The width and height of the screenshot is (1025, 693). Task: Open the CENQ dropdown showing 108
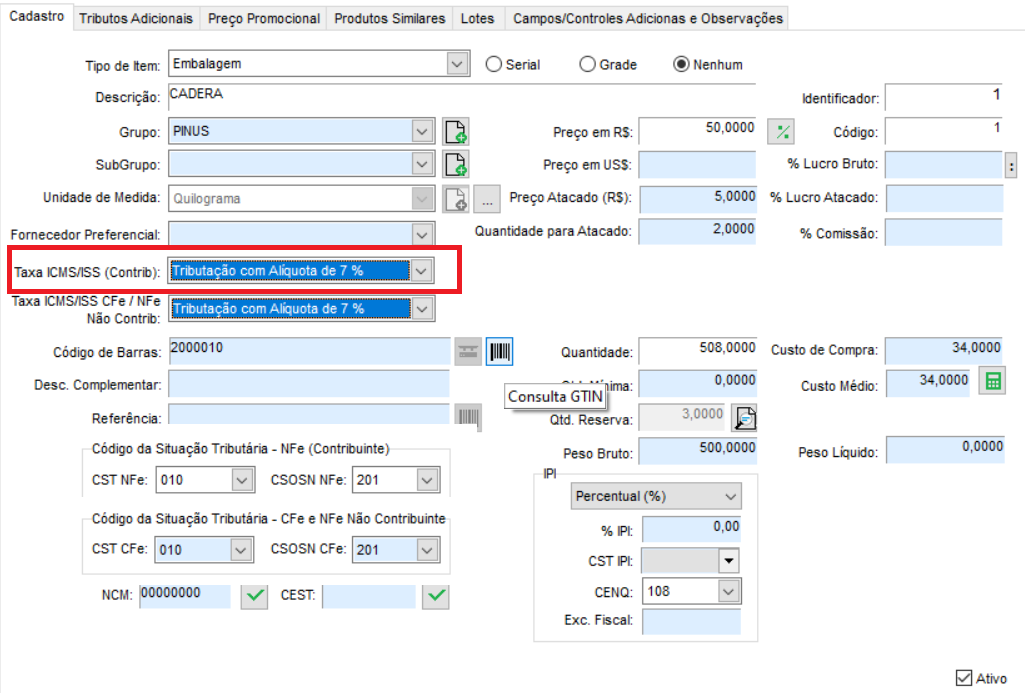click(x=728, y=592)
